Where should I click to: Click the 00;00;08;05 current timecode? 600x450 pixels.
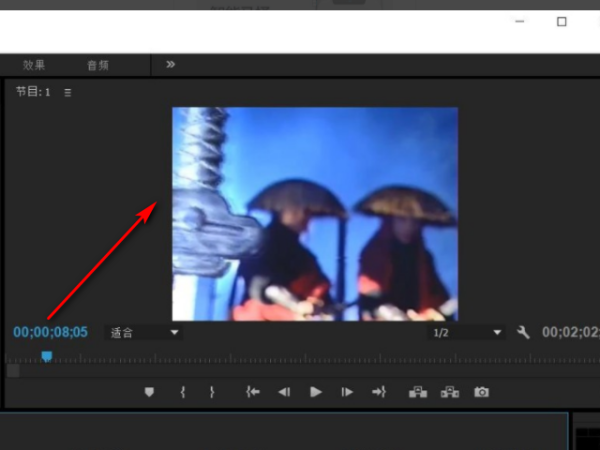tap(50, 332)
